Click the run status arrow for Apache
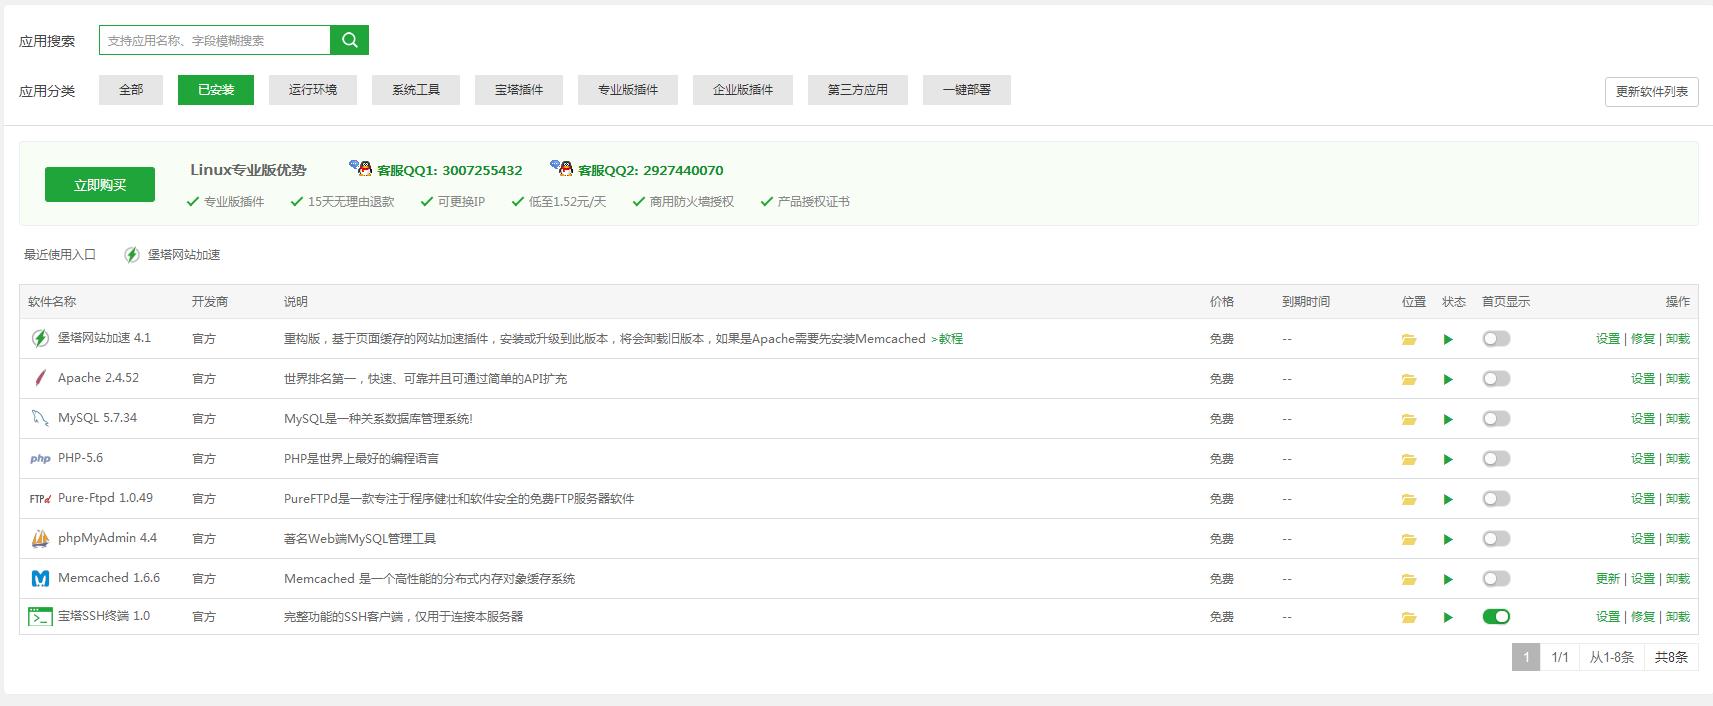The height and width of the screenshot is (706, 1713). pyautogui.click(x=1448, y=379)
